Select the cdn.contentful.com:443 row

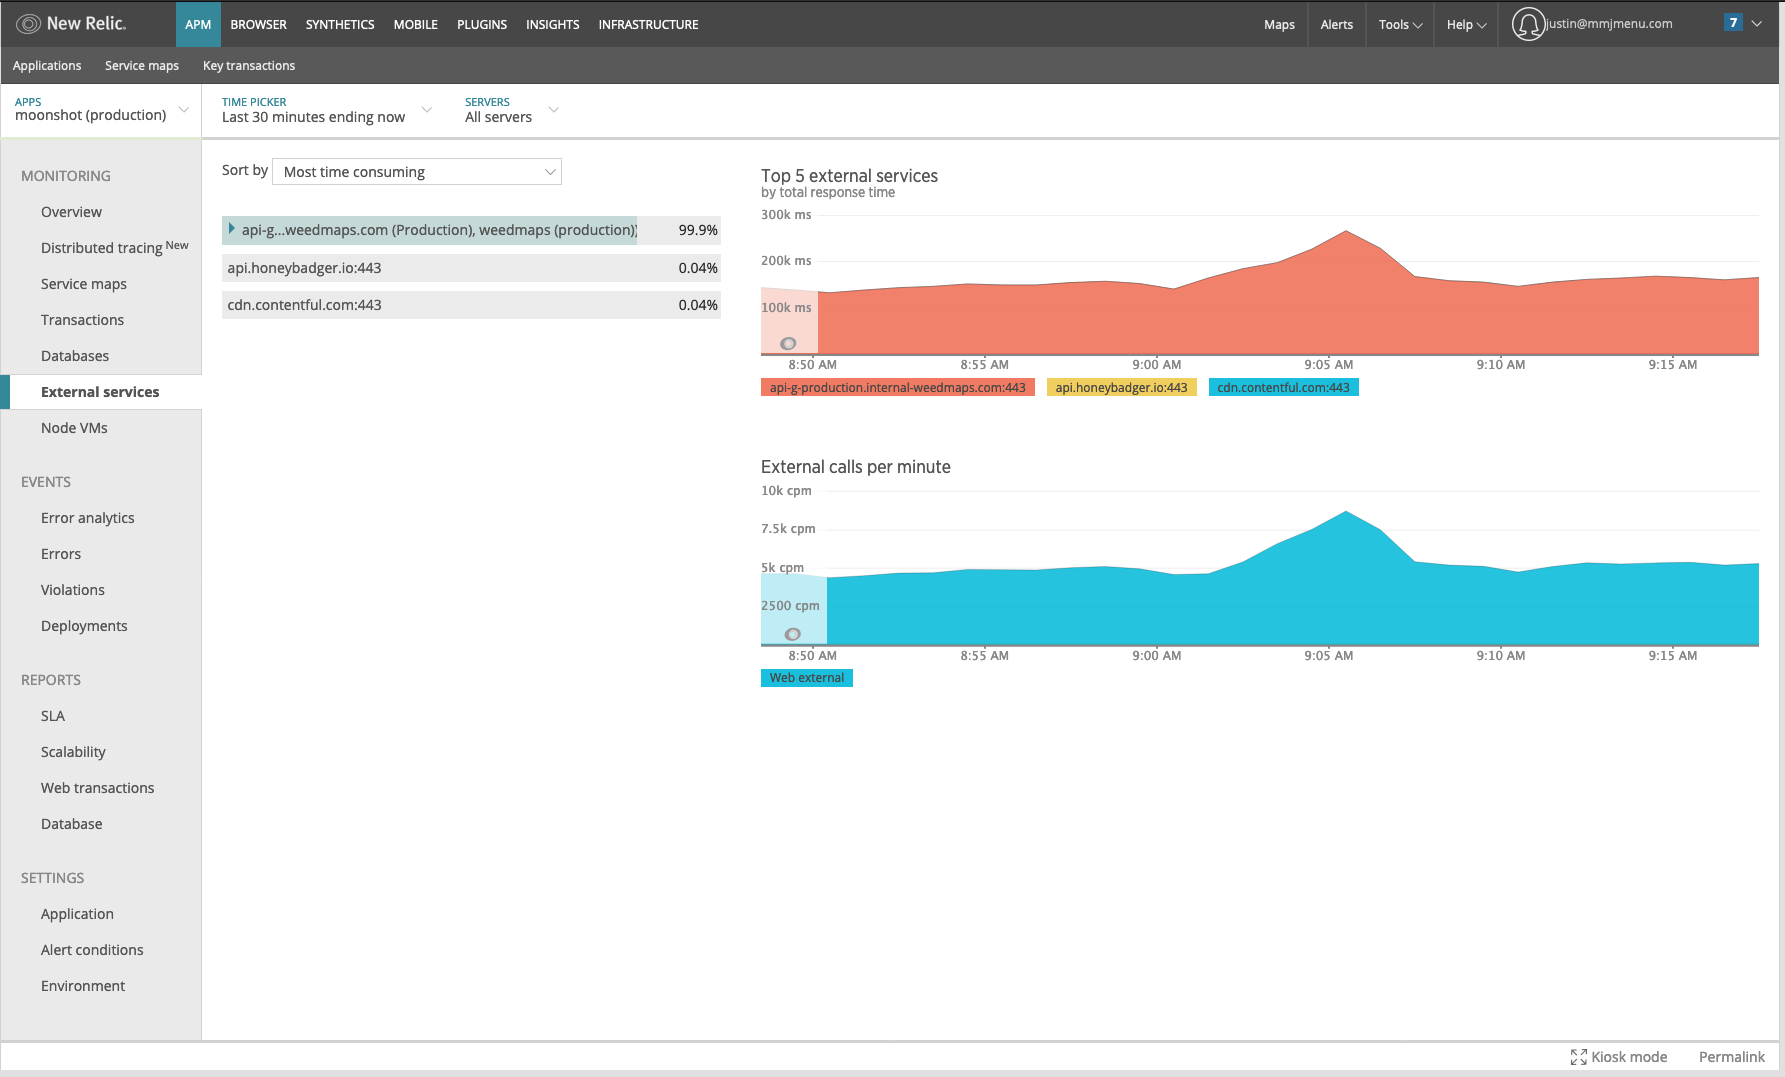pyautogui.click(x=471, y=305)
